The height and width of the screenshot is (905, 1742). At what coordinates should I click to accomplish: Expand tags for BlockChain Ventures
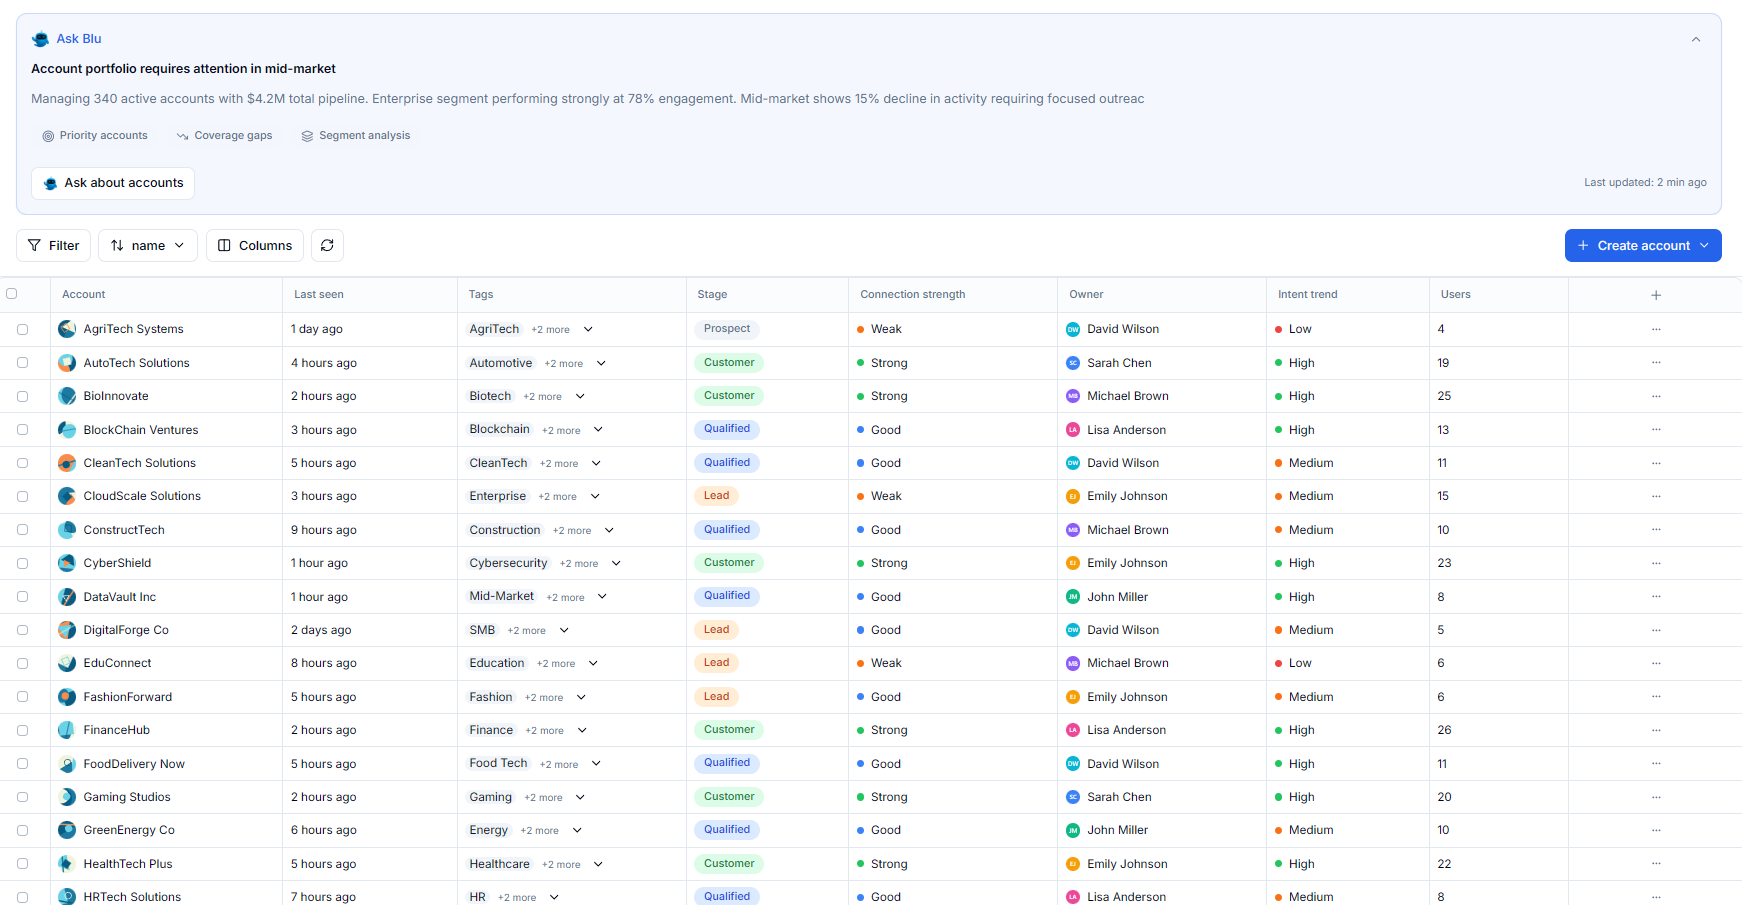598,429
